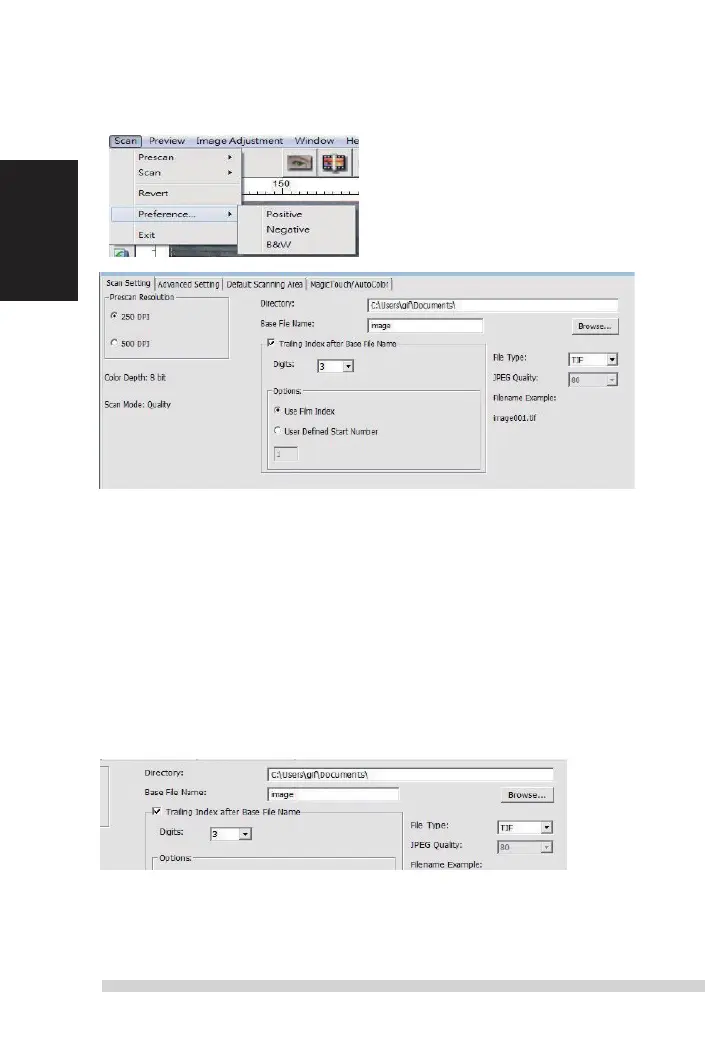Click the 'image001.tif' filename example text
Viewport: 705px width, 1038px height.
point(514,418)
